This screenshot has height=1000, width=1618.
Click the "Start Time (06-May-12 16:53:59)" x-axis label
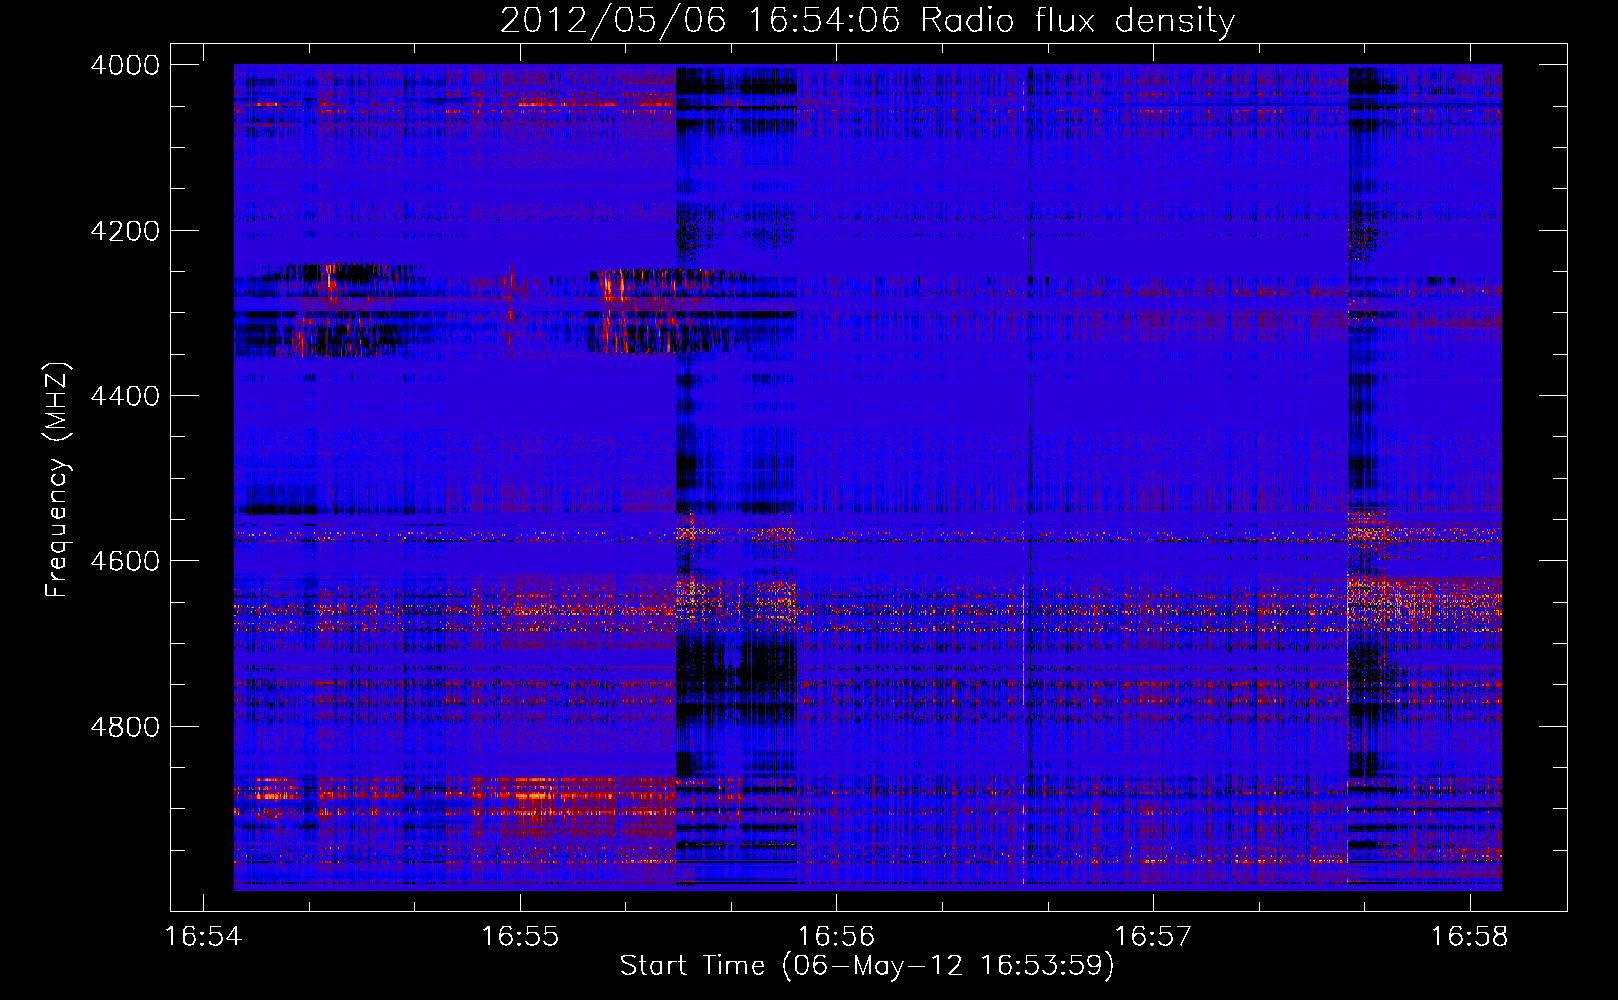click(867, 966)
